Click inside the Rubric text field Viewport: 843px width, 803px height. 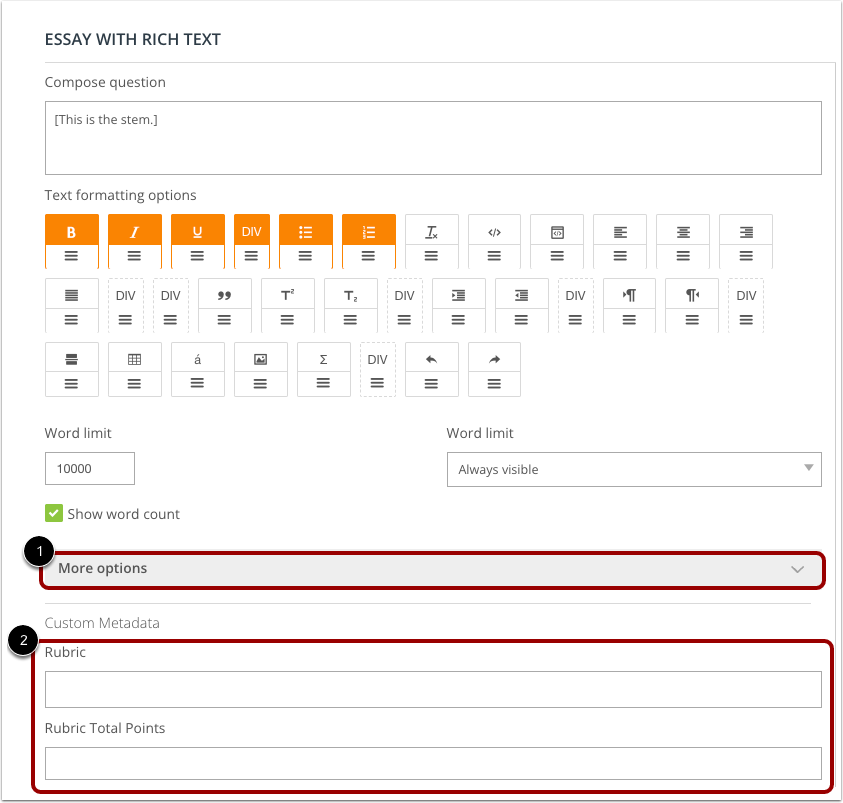click(x=432, y=689)
